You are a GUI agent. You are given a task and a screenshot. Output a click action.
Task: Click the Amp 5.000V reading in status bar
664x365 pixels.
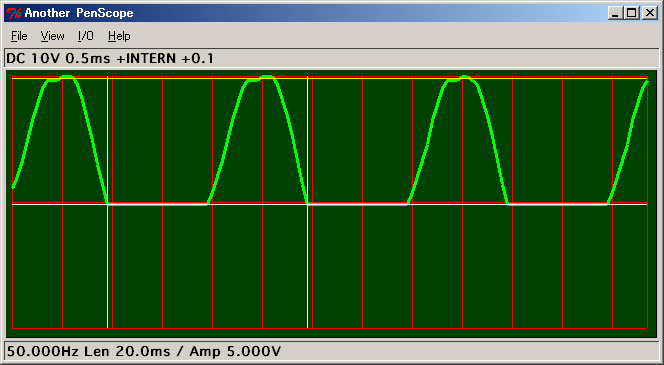click(235, 351)
